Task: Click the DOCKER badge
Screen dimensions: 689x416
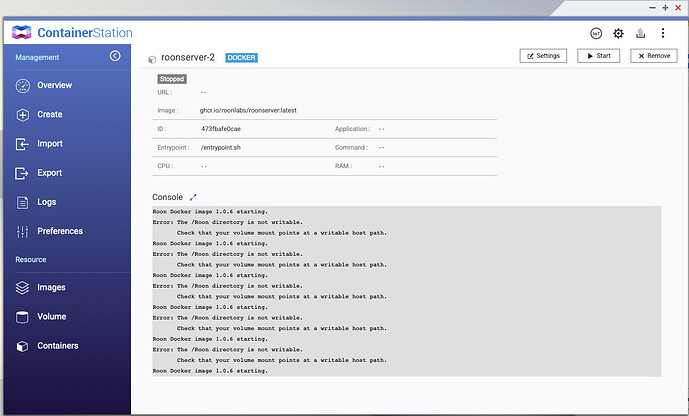Action: coord(241,58)
